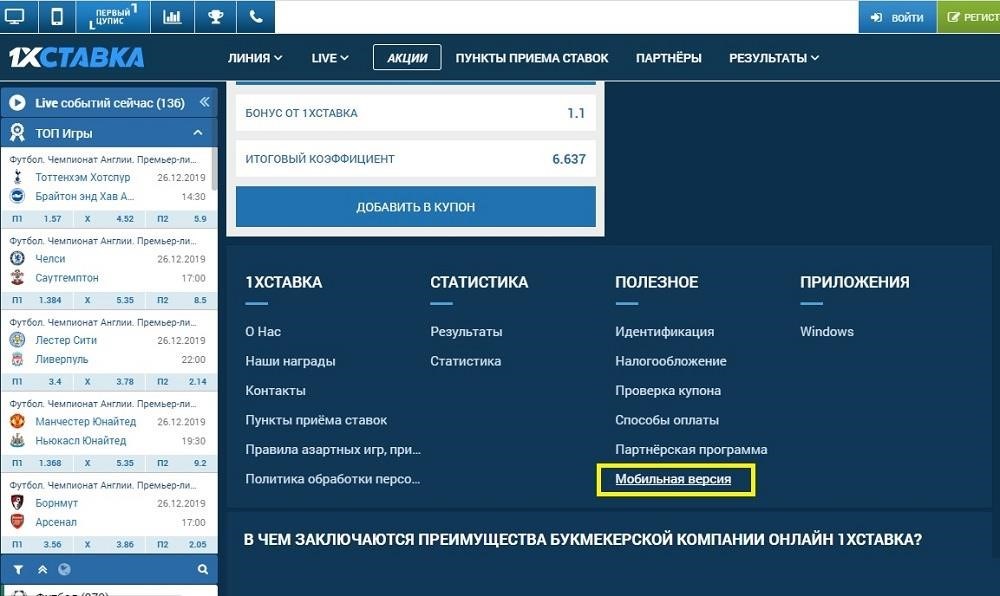The height and width of the screenshot is (596, 1000).
Task: Open the Политика обработки персо… footer link
Action: point(332,479)
